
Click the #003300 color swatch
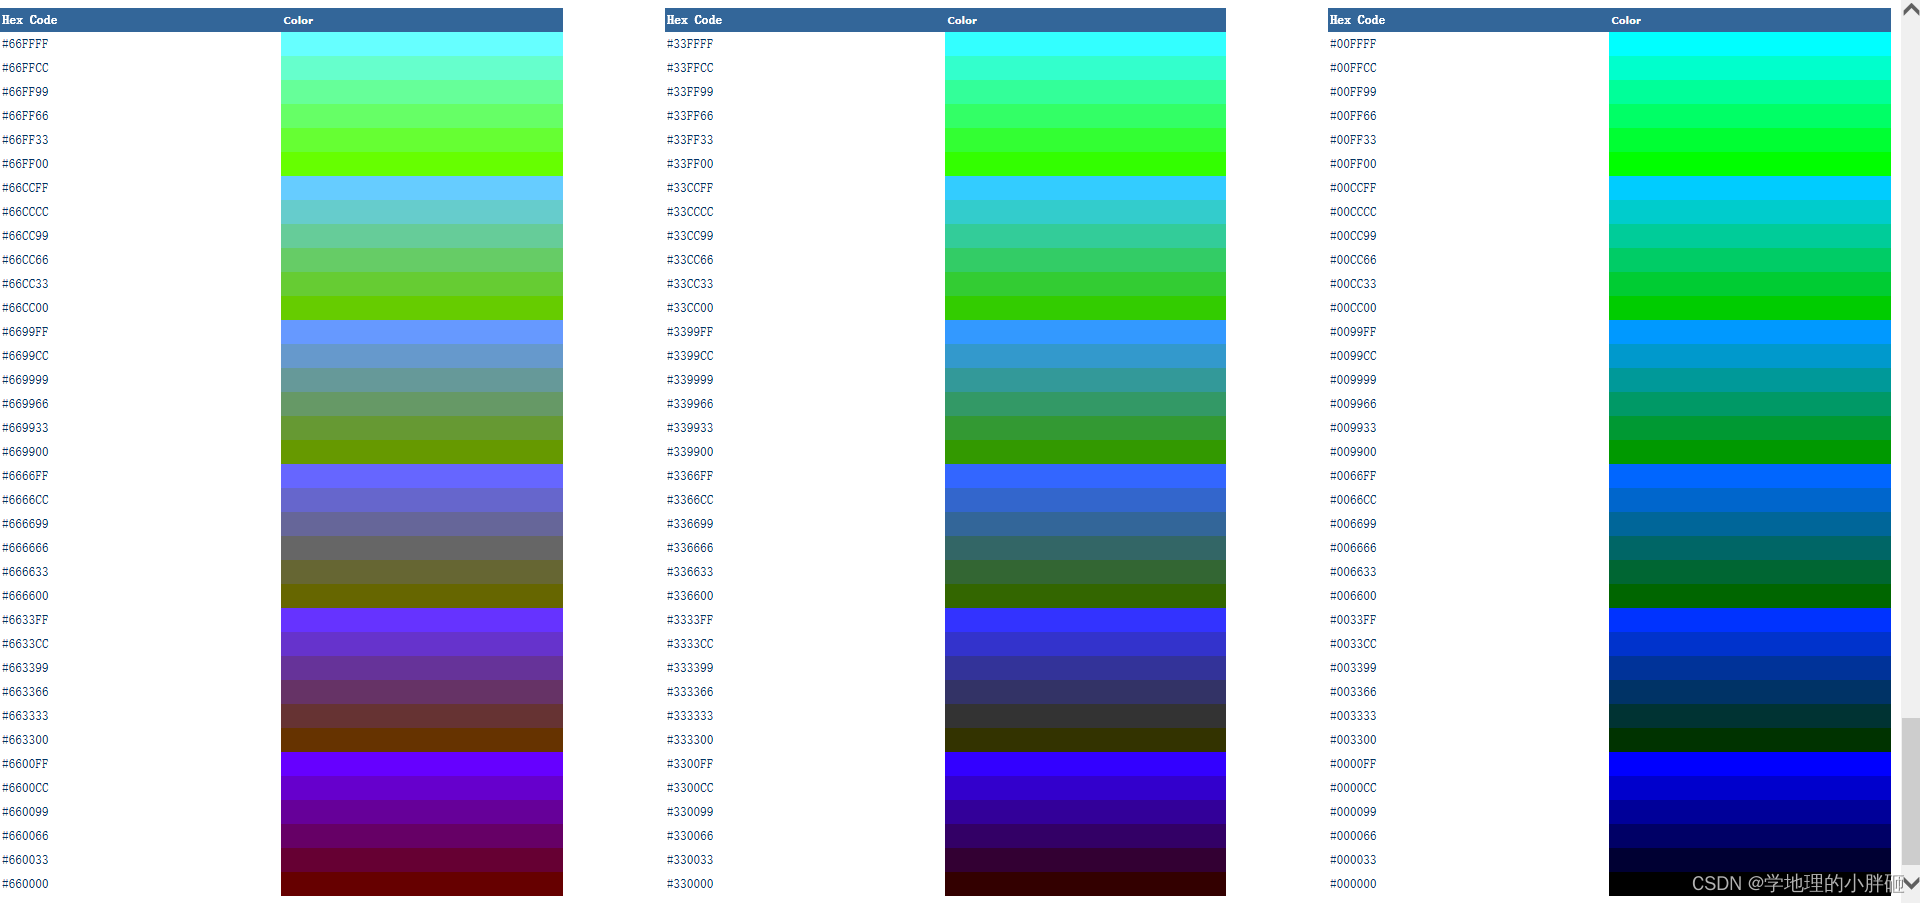click(1750, 740)
